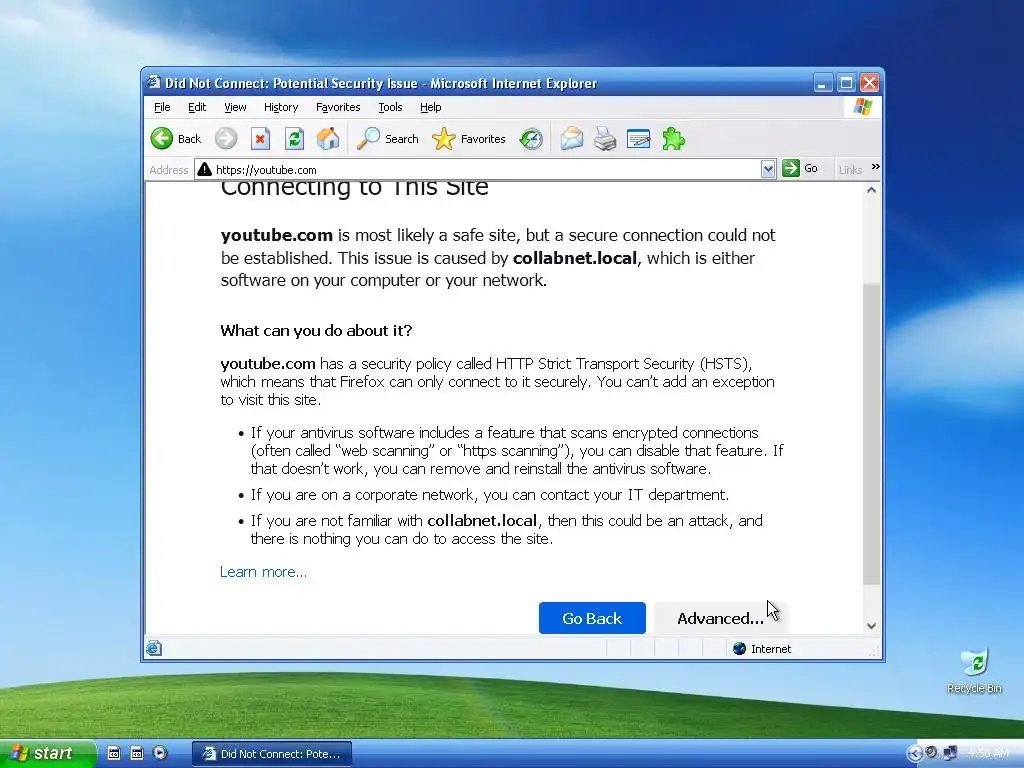Go back with the green Back arrow

click(x=176, y=138)
